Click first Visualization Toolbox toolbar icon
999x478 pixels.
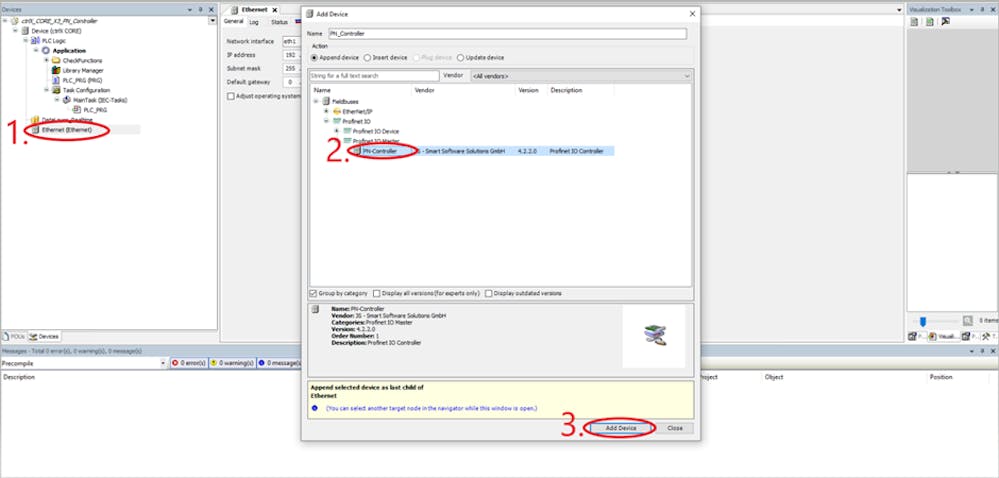point(914,22)
